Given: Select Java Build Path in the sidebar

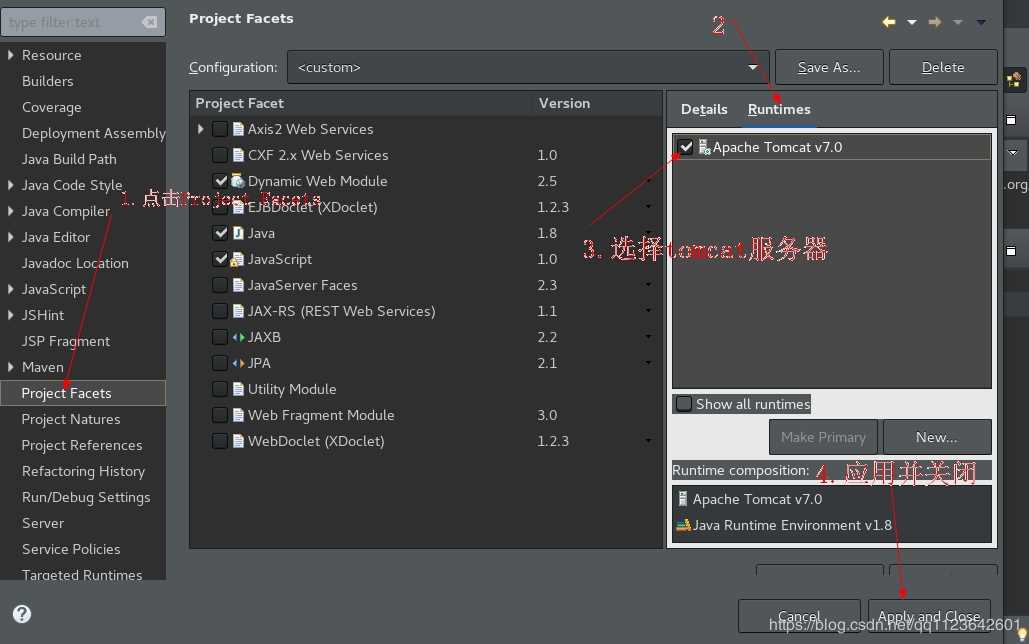Looking at the screenshot, I should tap(69, 160).
